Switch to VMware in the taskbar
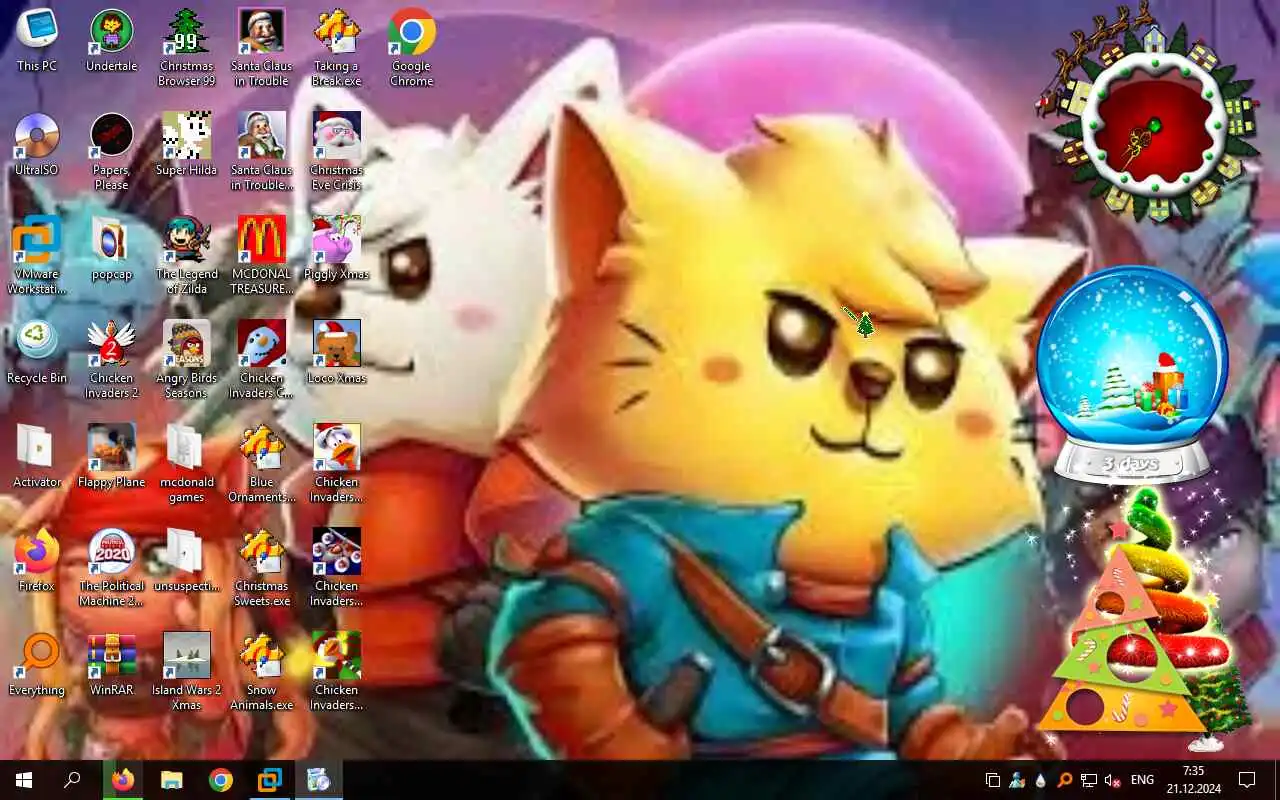This screenshot has width=1280, height=800. [x=270, y=780]
